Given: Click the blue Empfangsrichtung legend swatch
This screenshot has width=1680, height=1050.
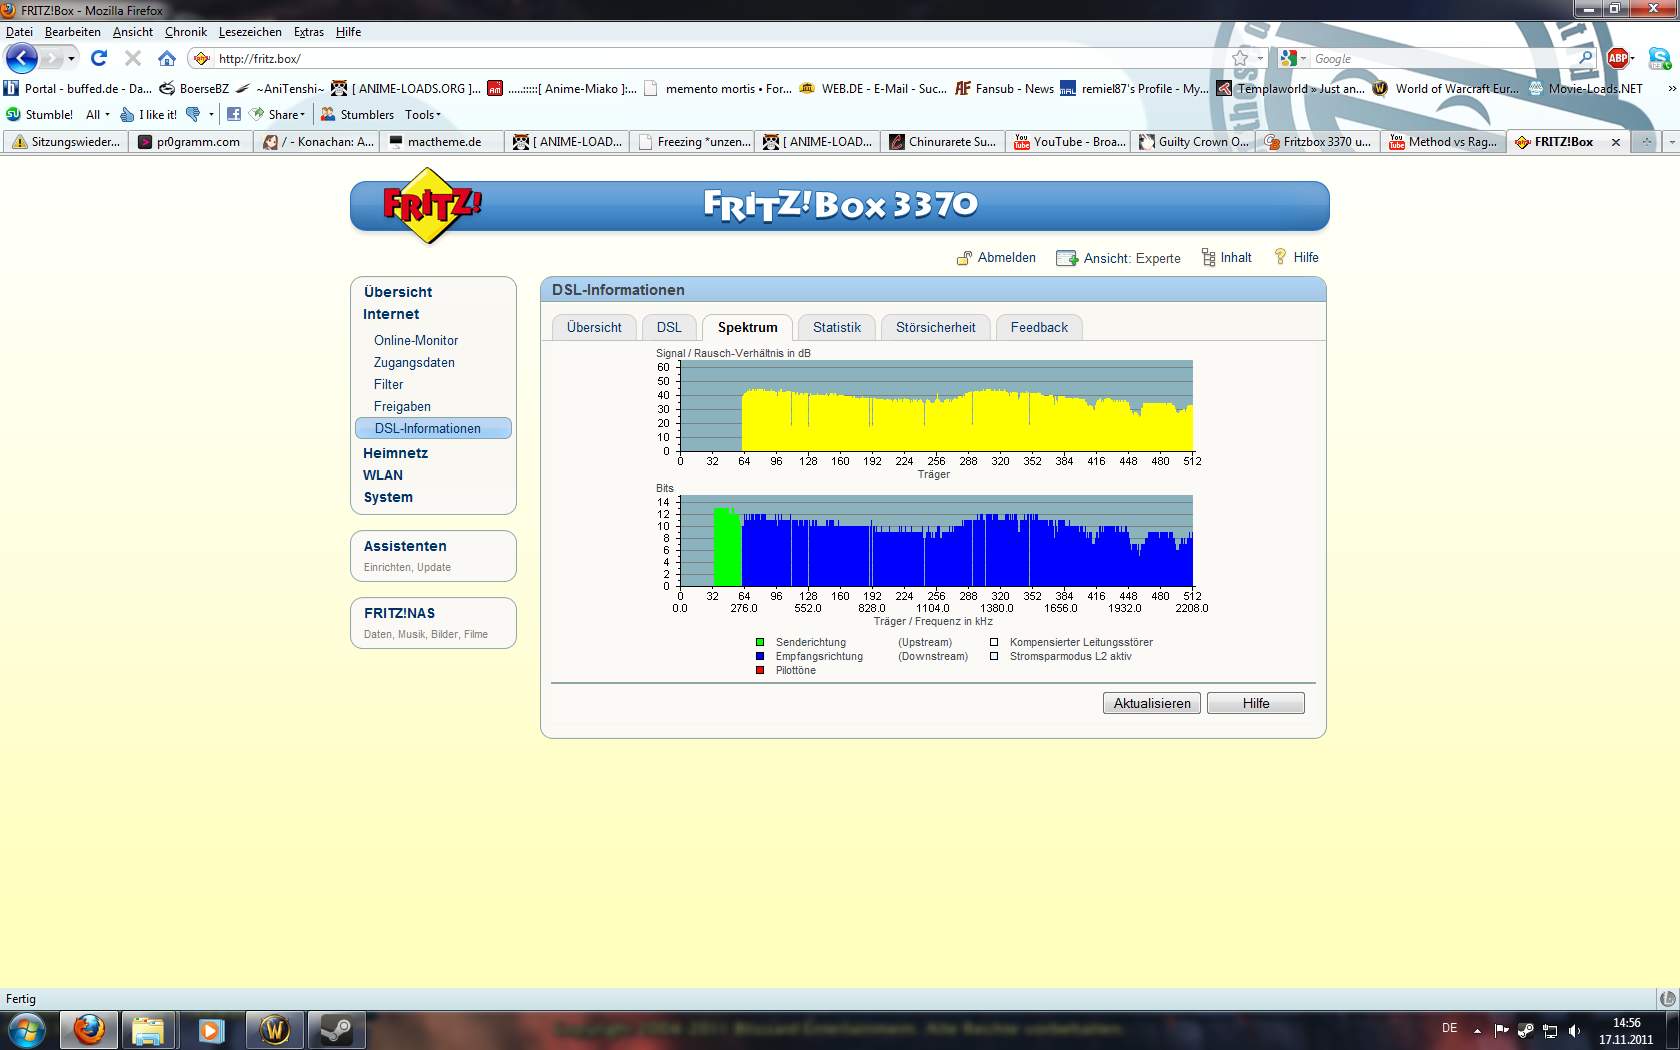Looking at the screenshot, I should [x=760, y=656].
